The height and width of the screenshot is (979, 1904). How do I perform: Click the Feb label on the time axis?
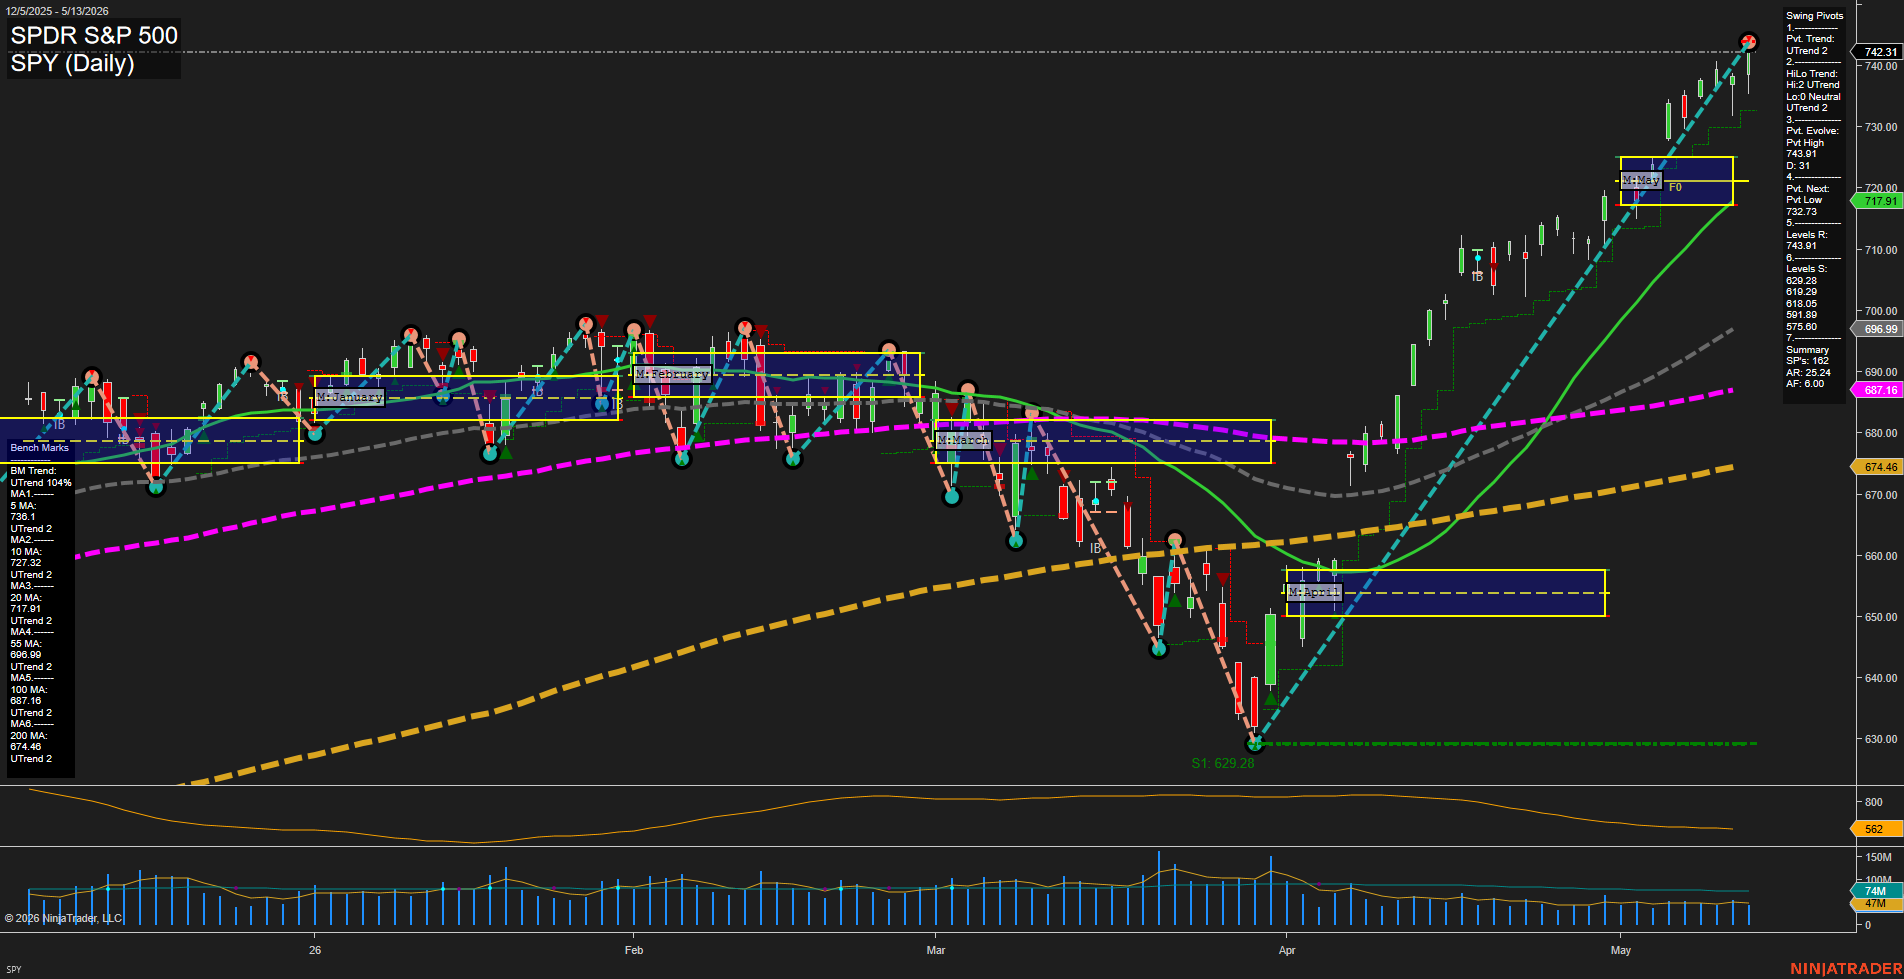pos(634,950)
